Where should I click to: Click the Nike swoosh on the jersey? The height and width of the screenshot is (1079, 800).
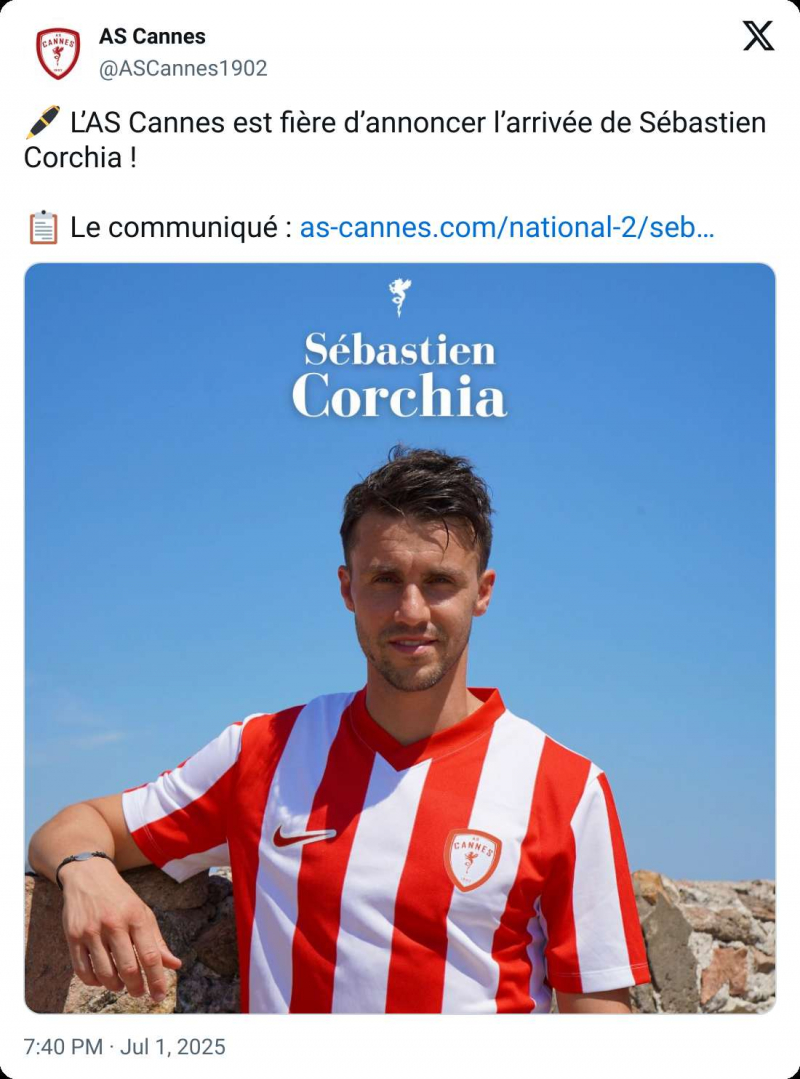[303, 836]
